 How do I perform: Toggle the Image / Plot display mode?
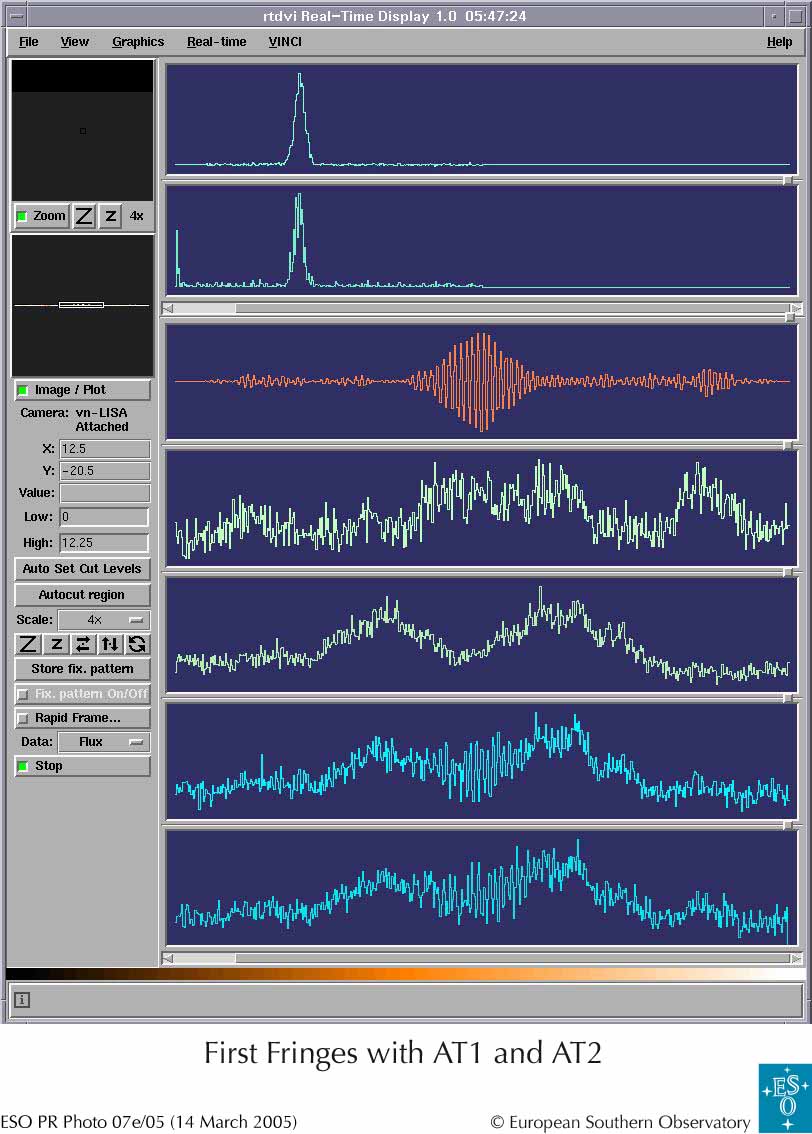[82, 390]
